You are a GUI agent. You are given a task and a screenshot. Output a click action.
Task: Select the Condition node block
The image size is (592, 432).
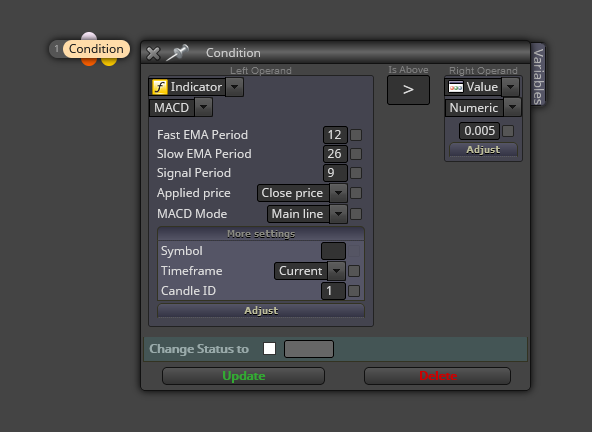point(96,49)
